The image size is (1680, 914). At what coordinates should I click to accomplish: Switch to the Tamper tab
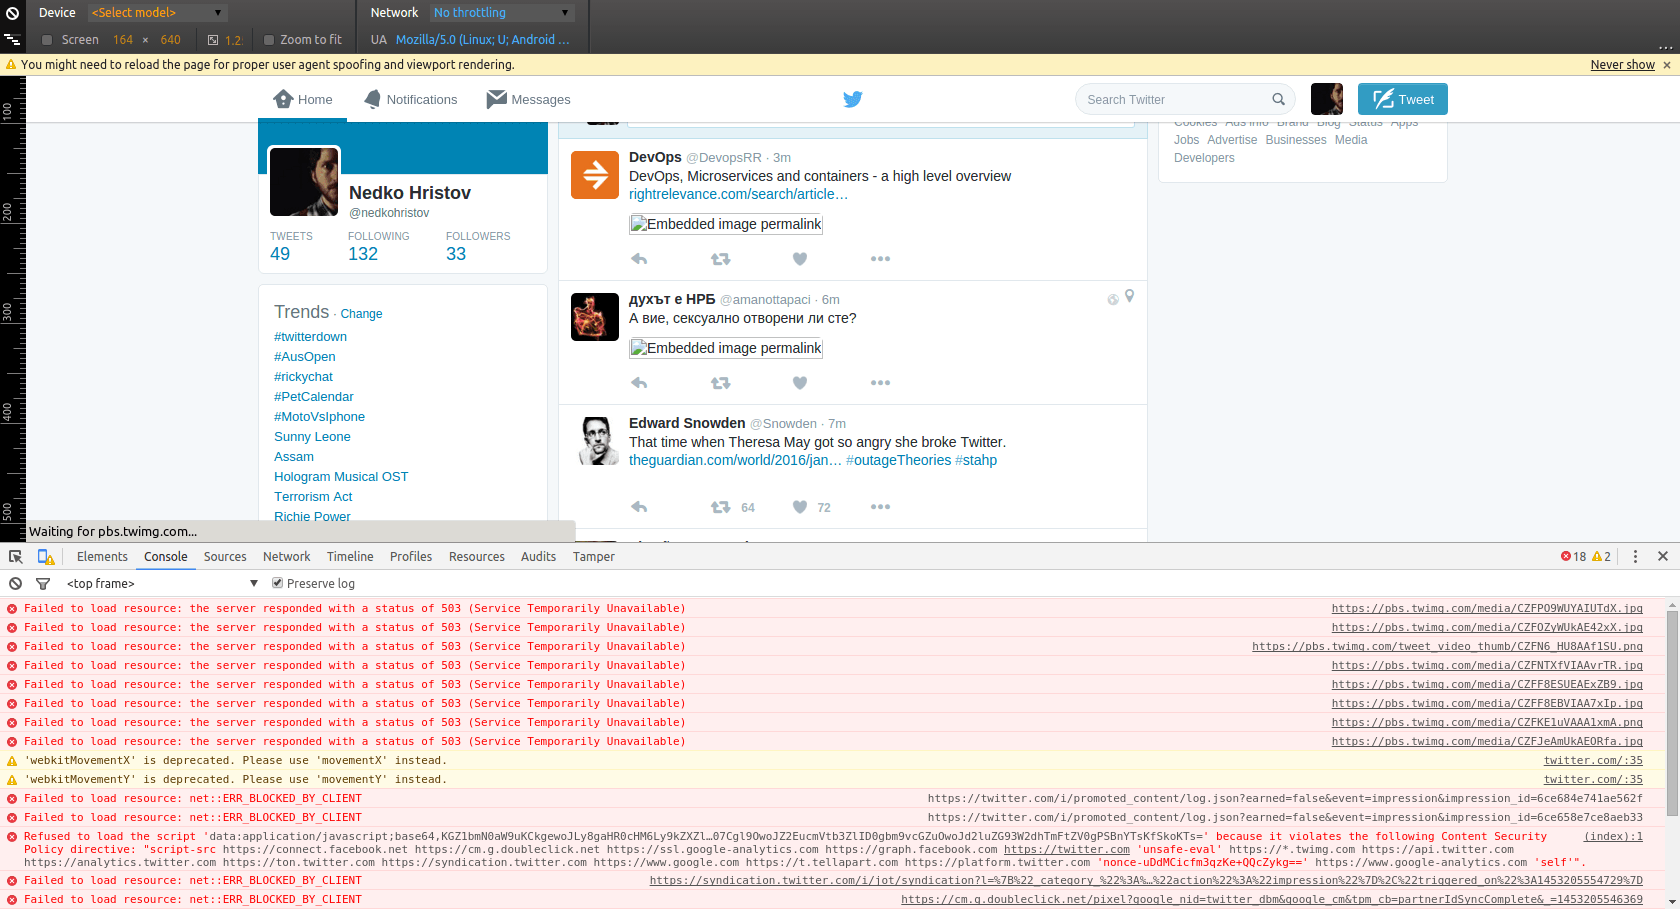point(594,557)
